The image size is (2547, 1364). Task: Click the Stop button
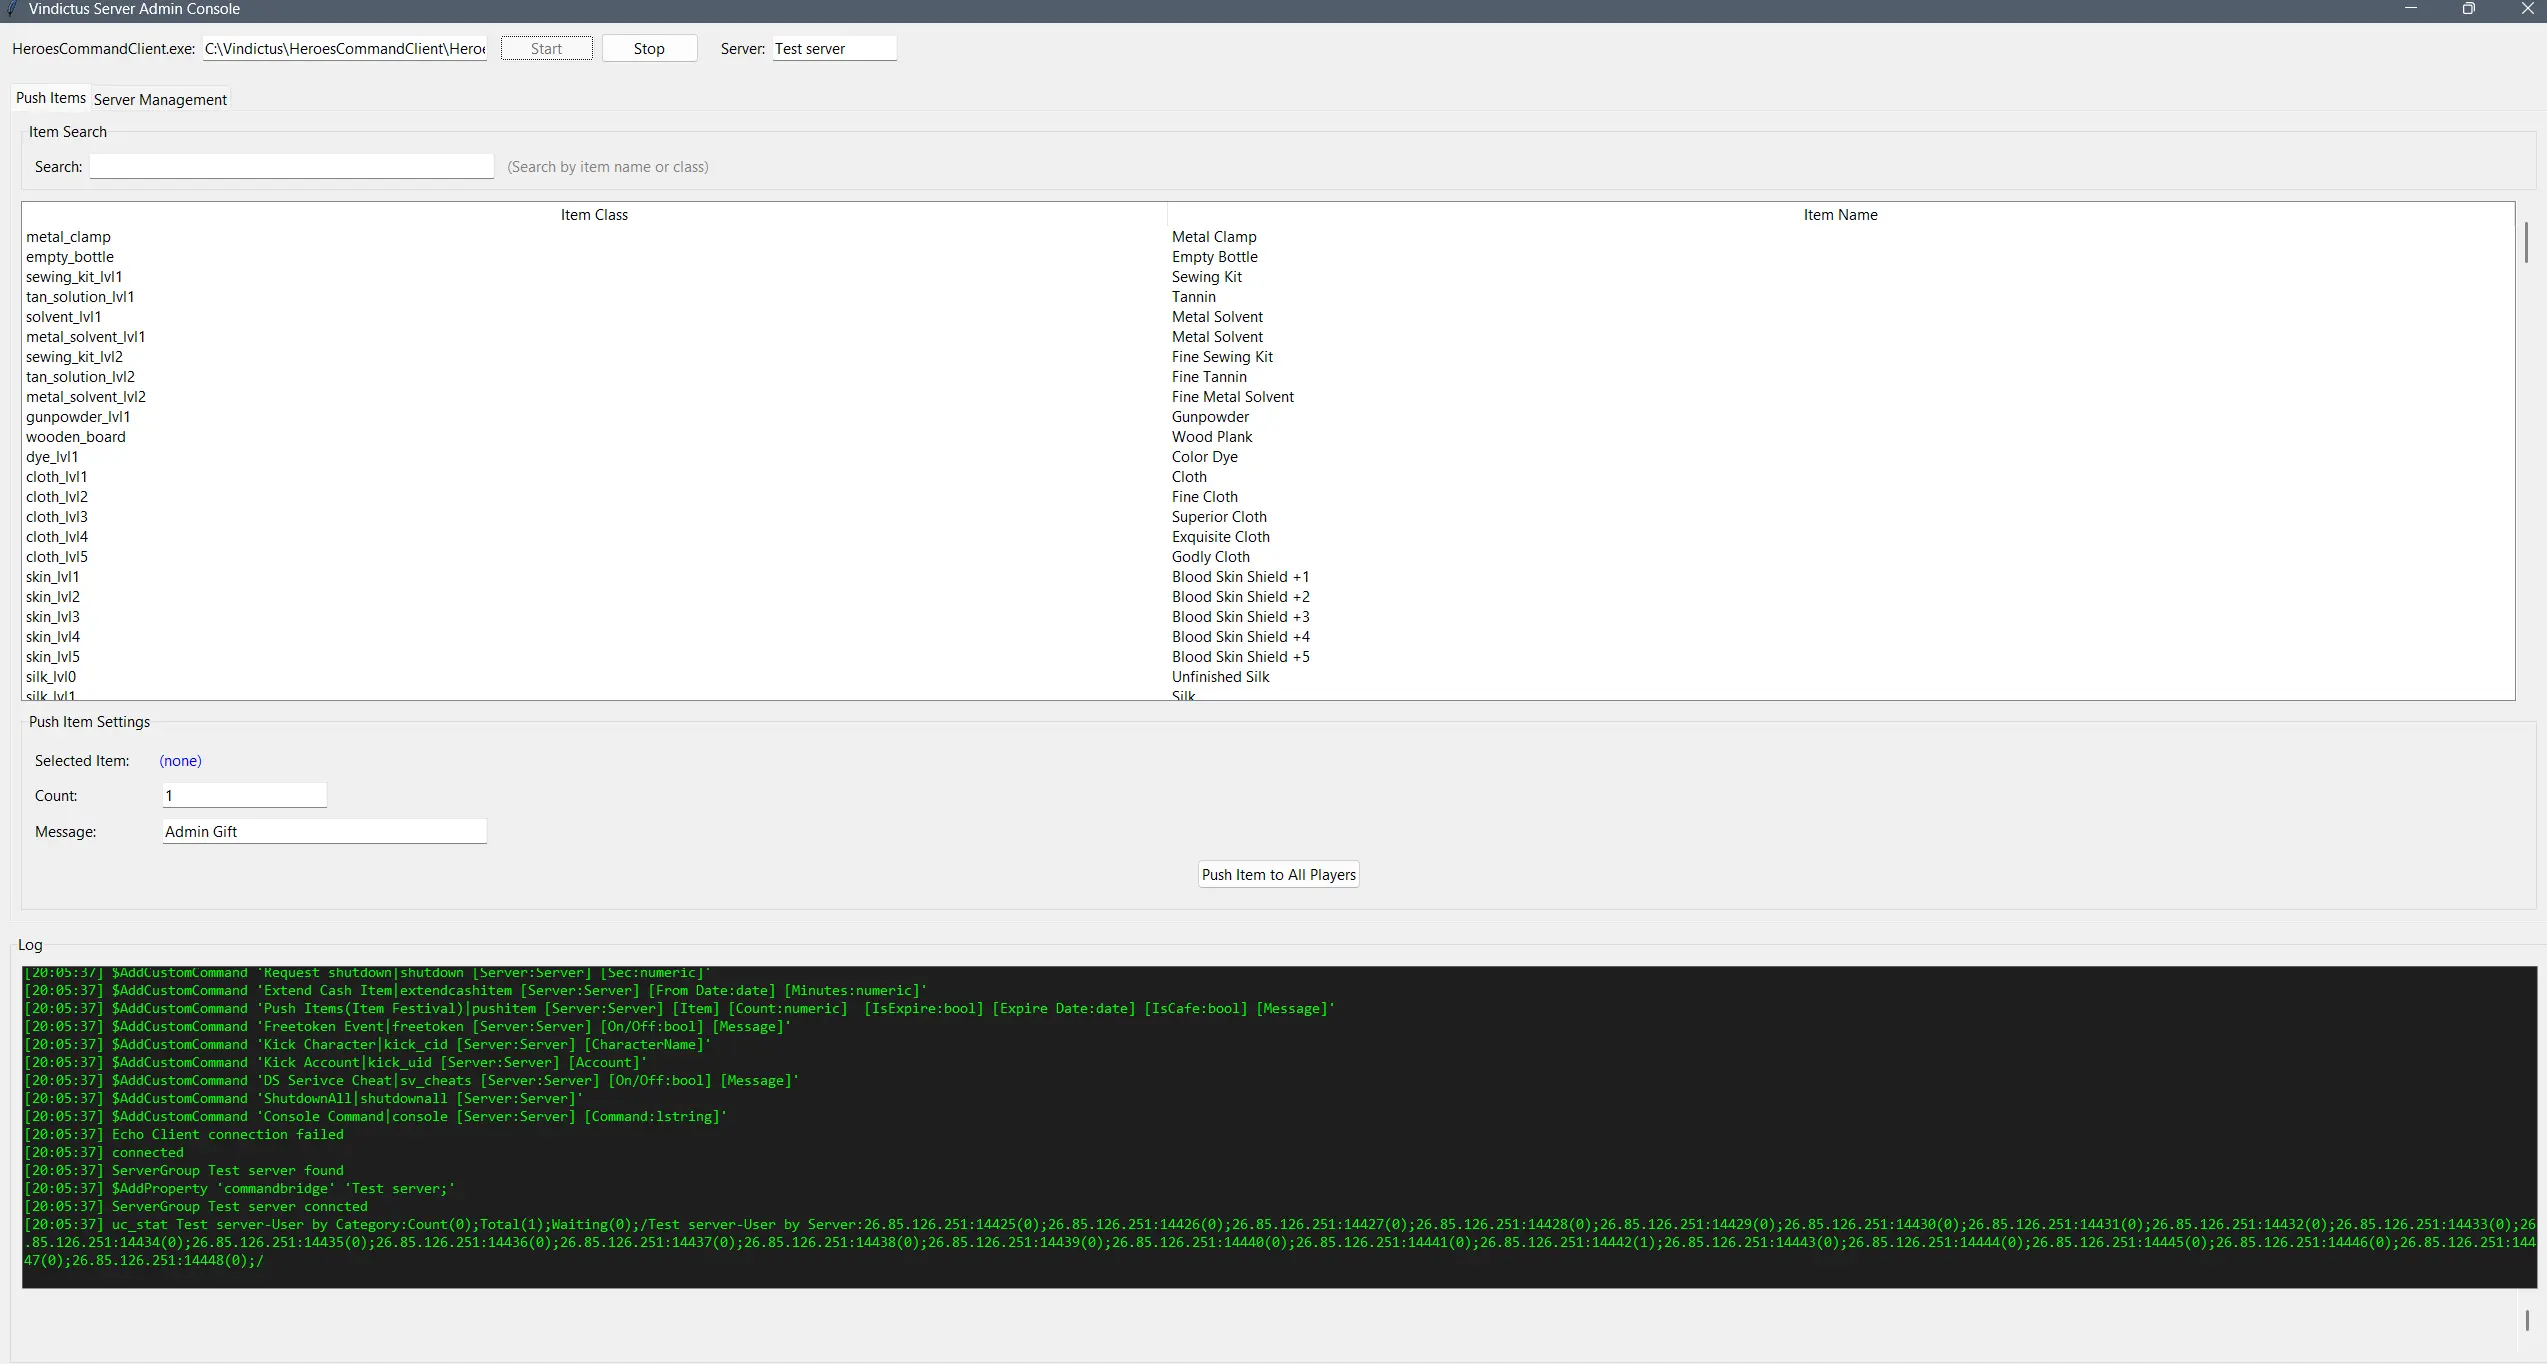649,49
